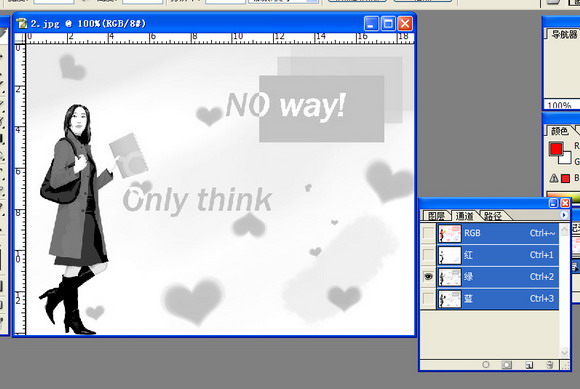The width and height of the screenshot is (580, 389).
Task: Show the RGB composite channel visibility
Action: tap(428, 233)
